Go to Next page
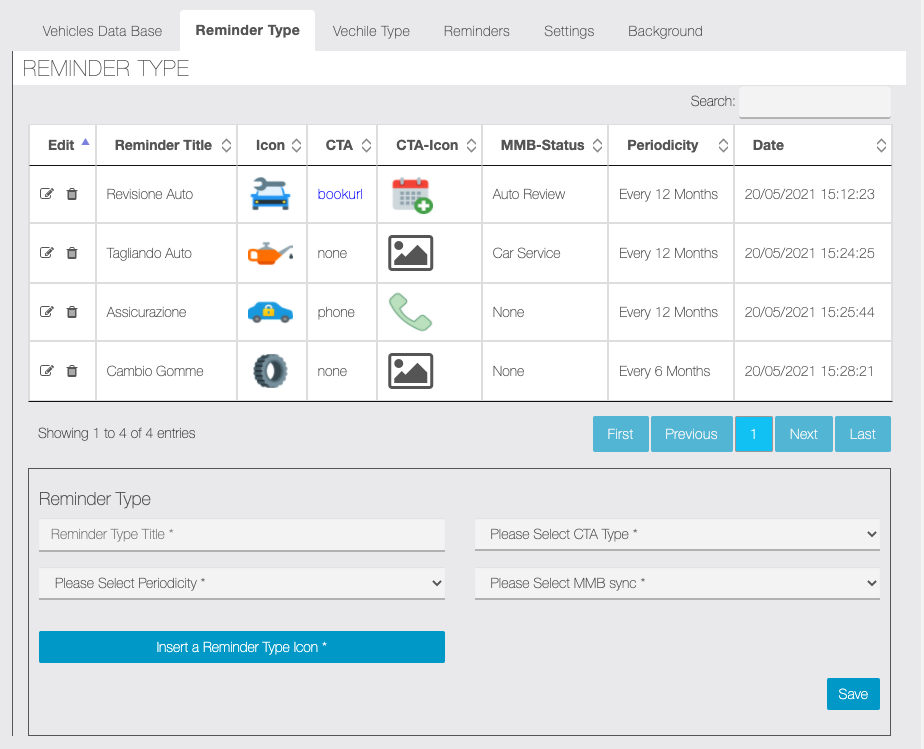The image size is (924, 749). (804, 434)
